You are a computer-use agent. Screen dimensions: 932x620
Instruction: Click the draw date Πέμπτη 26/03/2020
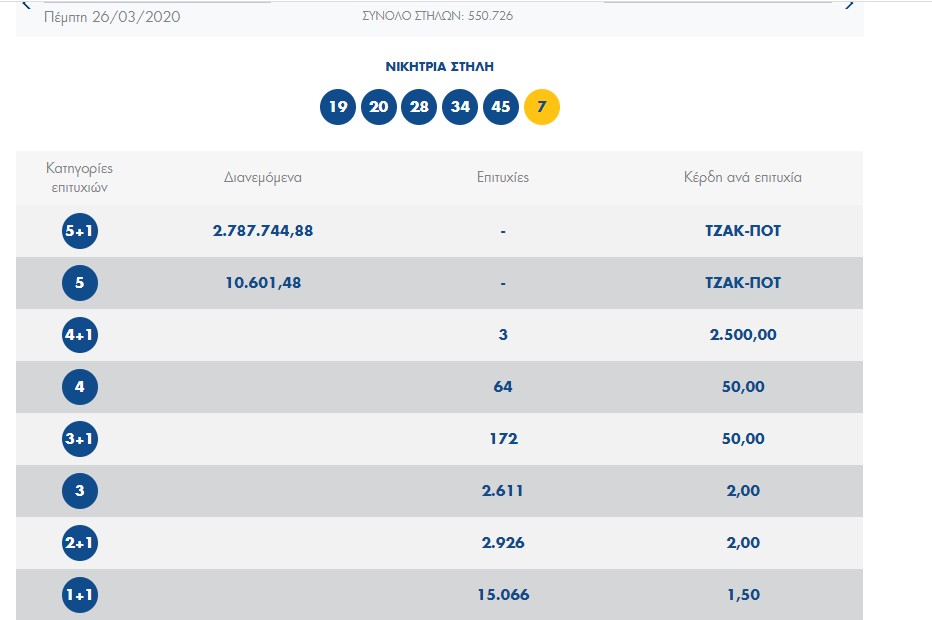112,17
